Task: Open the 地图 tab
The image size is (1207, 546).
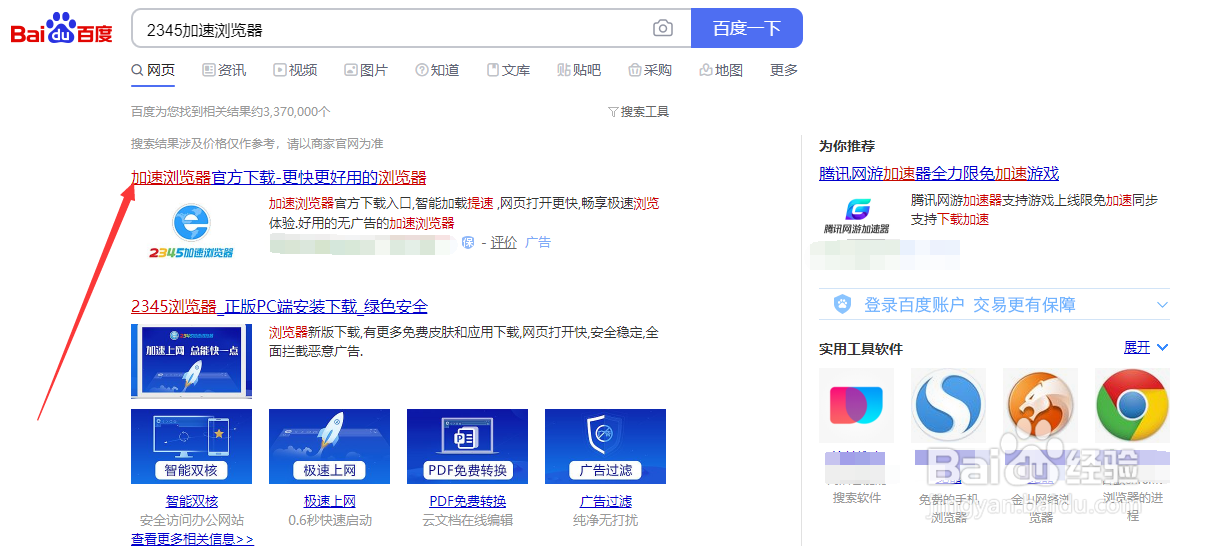Action: point(721,70)
